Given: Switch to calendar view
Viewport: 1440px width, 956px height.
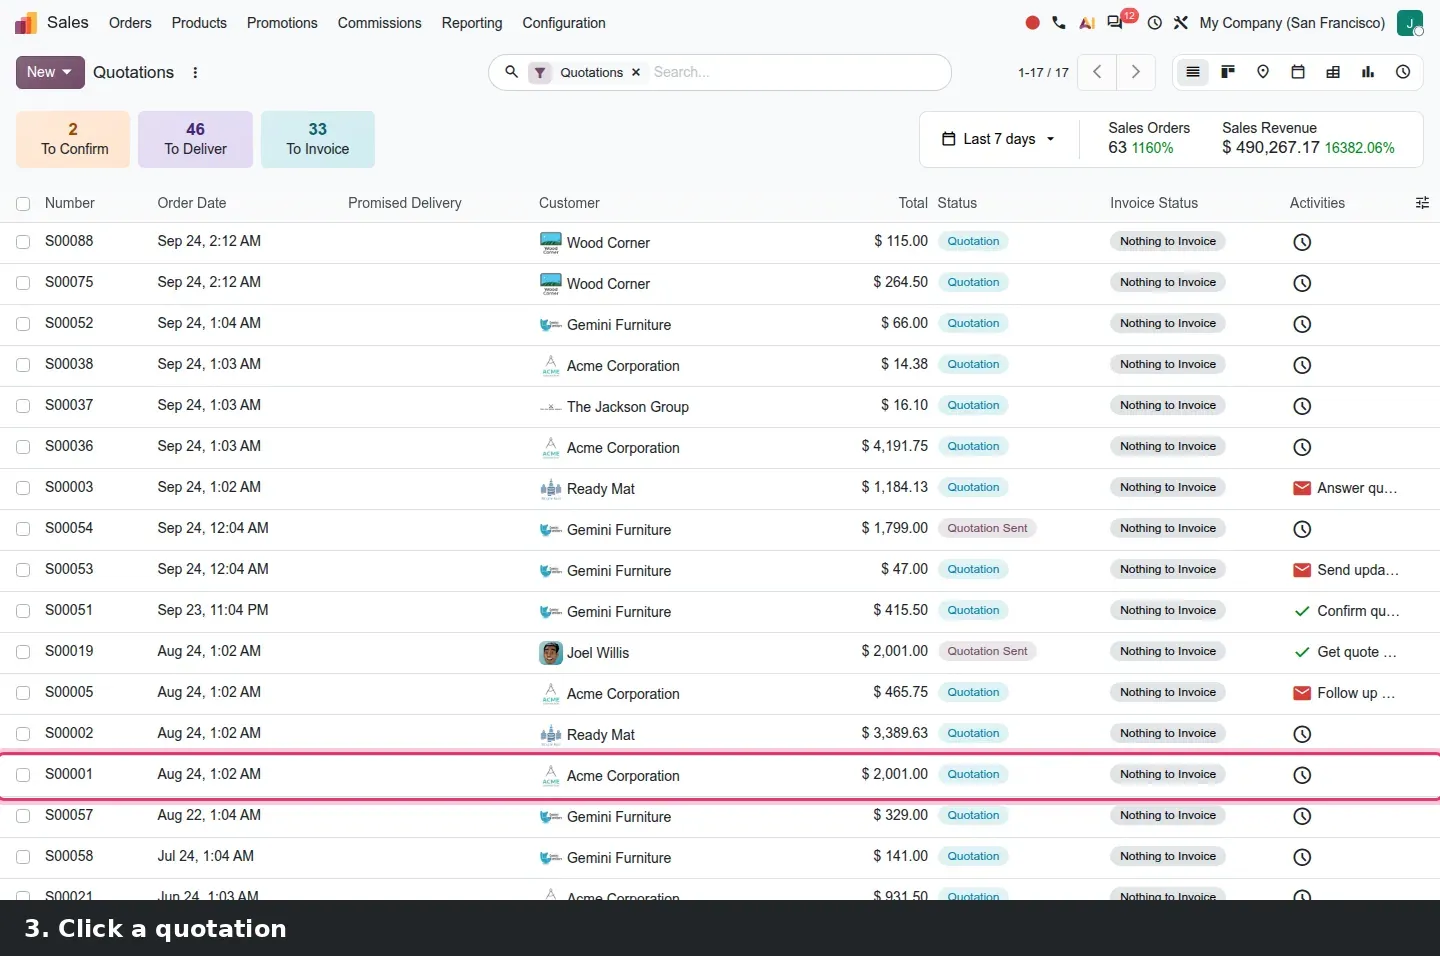Looking at the screenshot, I should pos(1298,72).
